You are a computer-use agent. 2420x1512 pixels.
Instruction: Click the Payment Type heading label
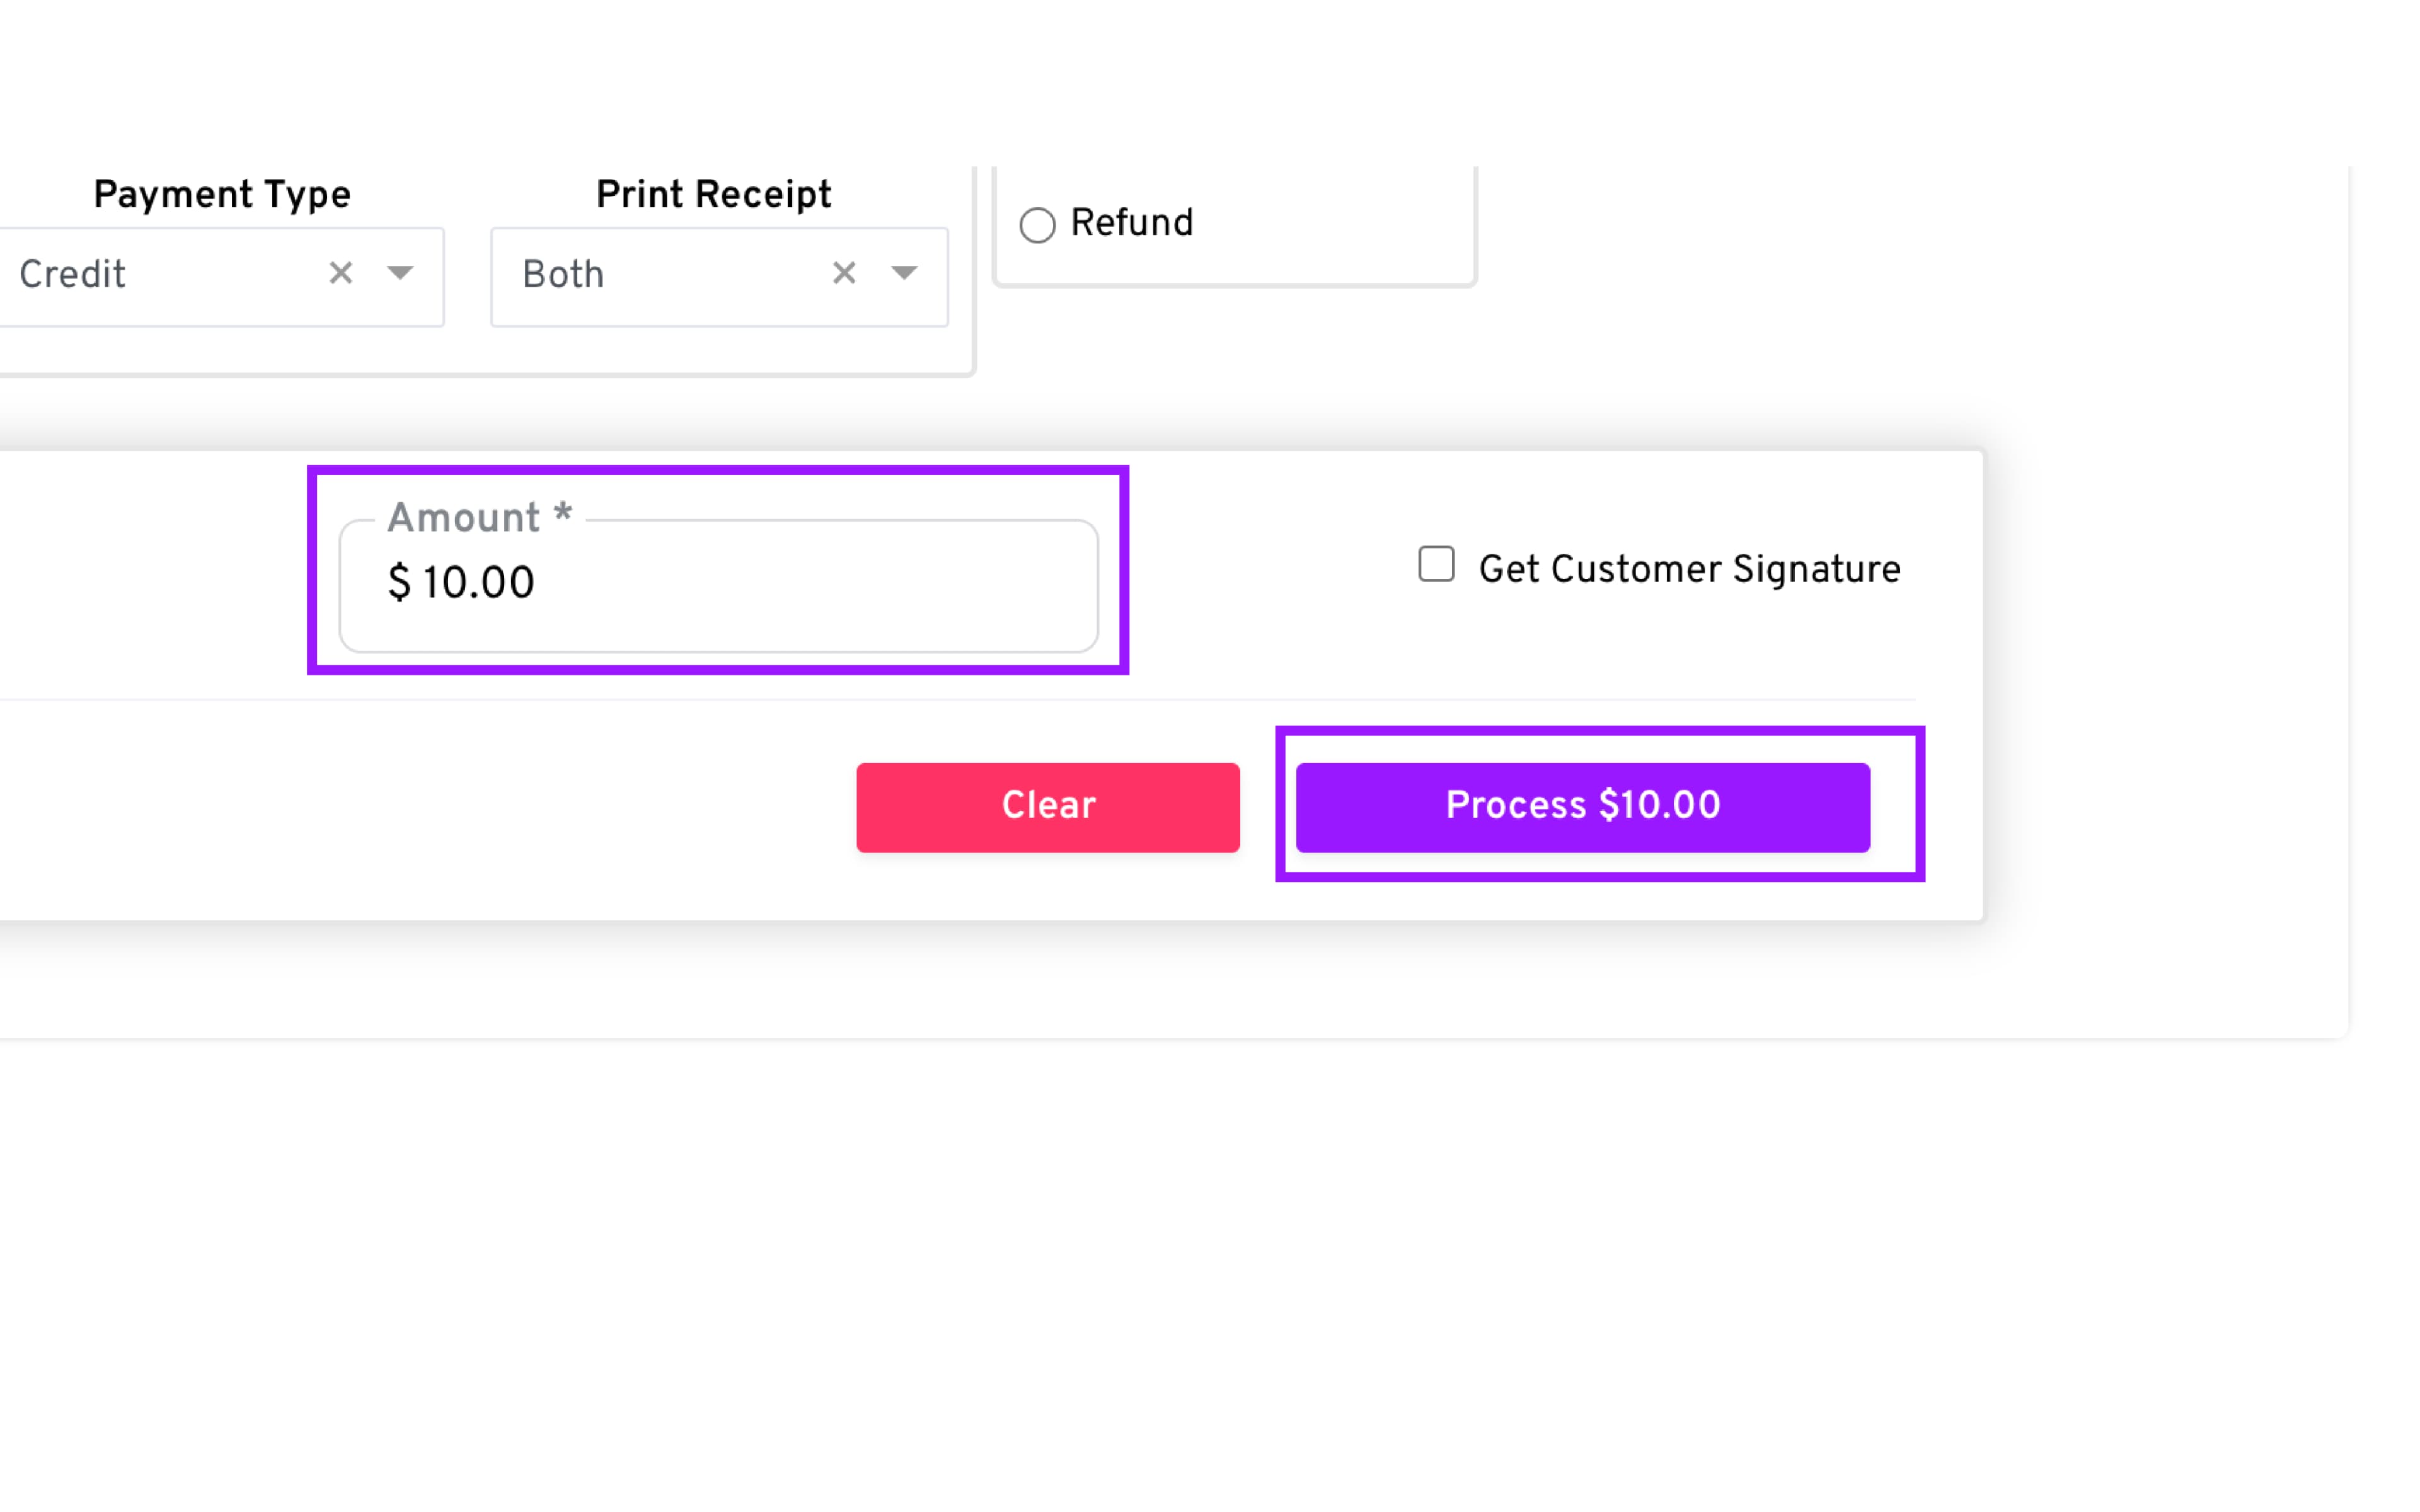(x=222, y=194)
